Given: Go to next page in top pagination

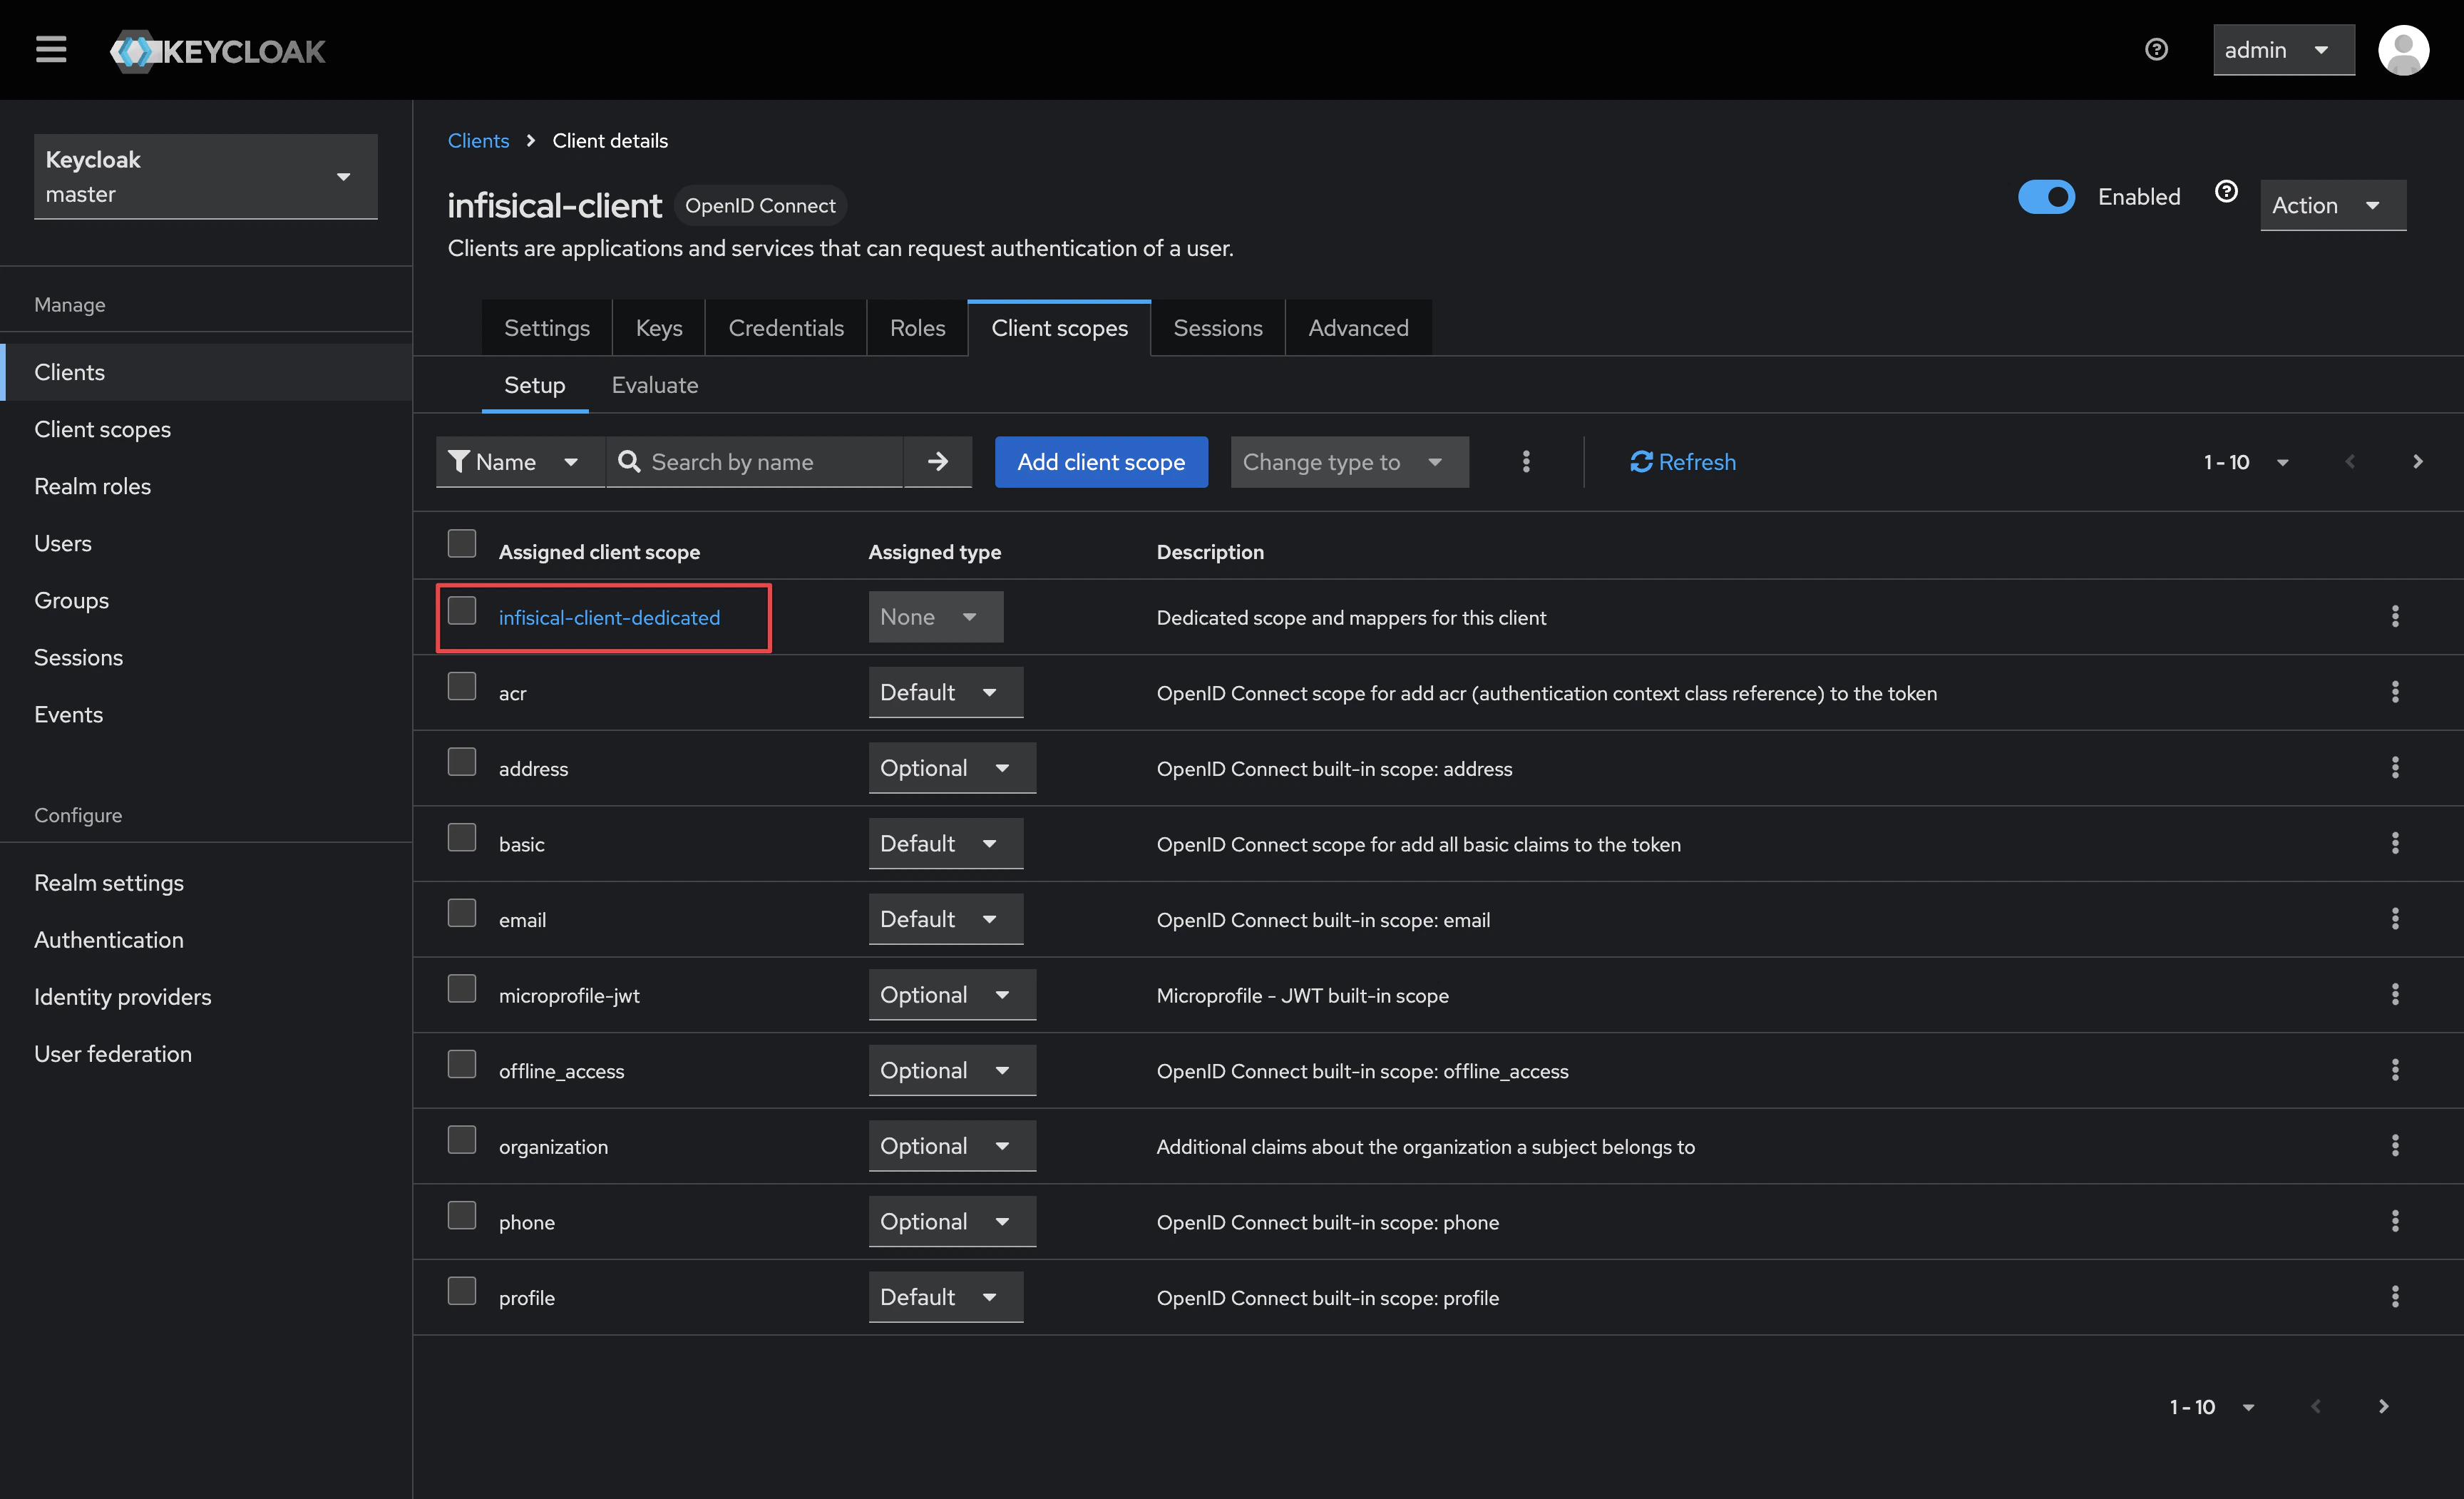Looking at the screenshot, I should [2418, 461].
